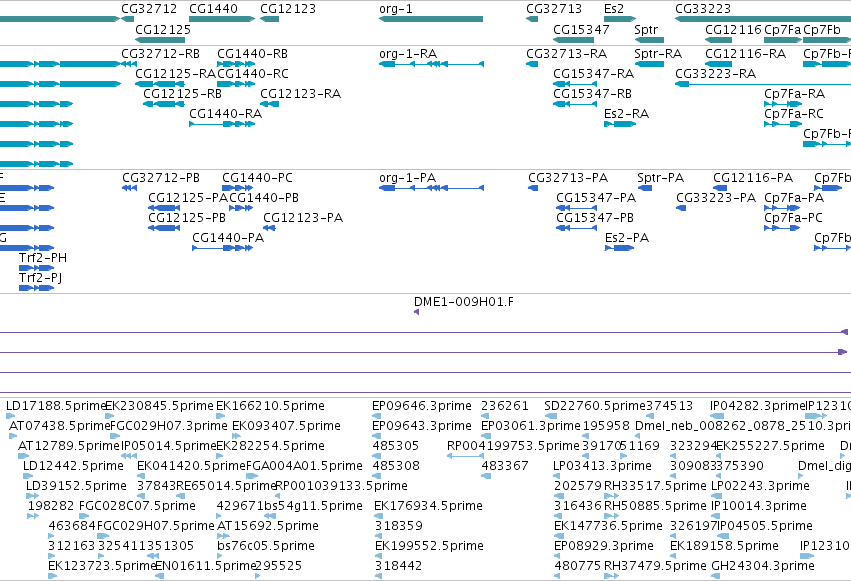The width and height of the screenshot is (851, 581).
Task: Click the Cp7Fa gene label
Action: 783,29
